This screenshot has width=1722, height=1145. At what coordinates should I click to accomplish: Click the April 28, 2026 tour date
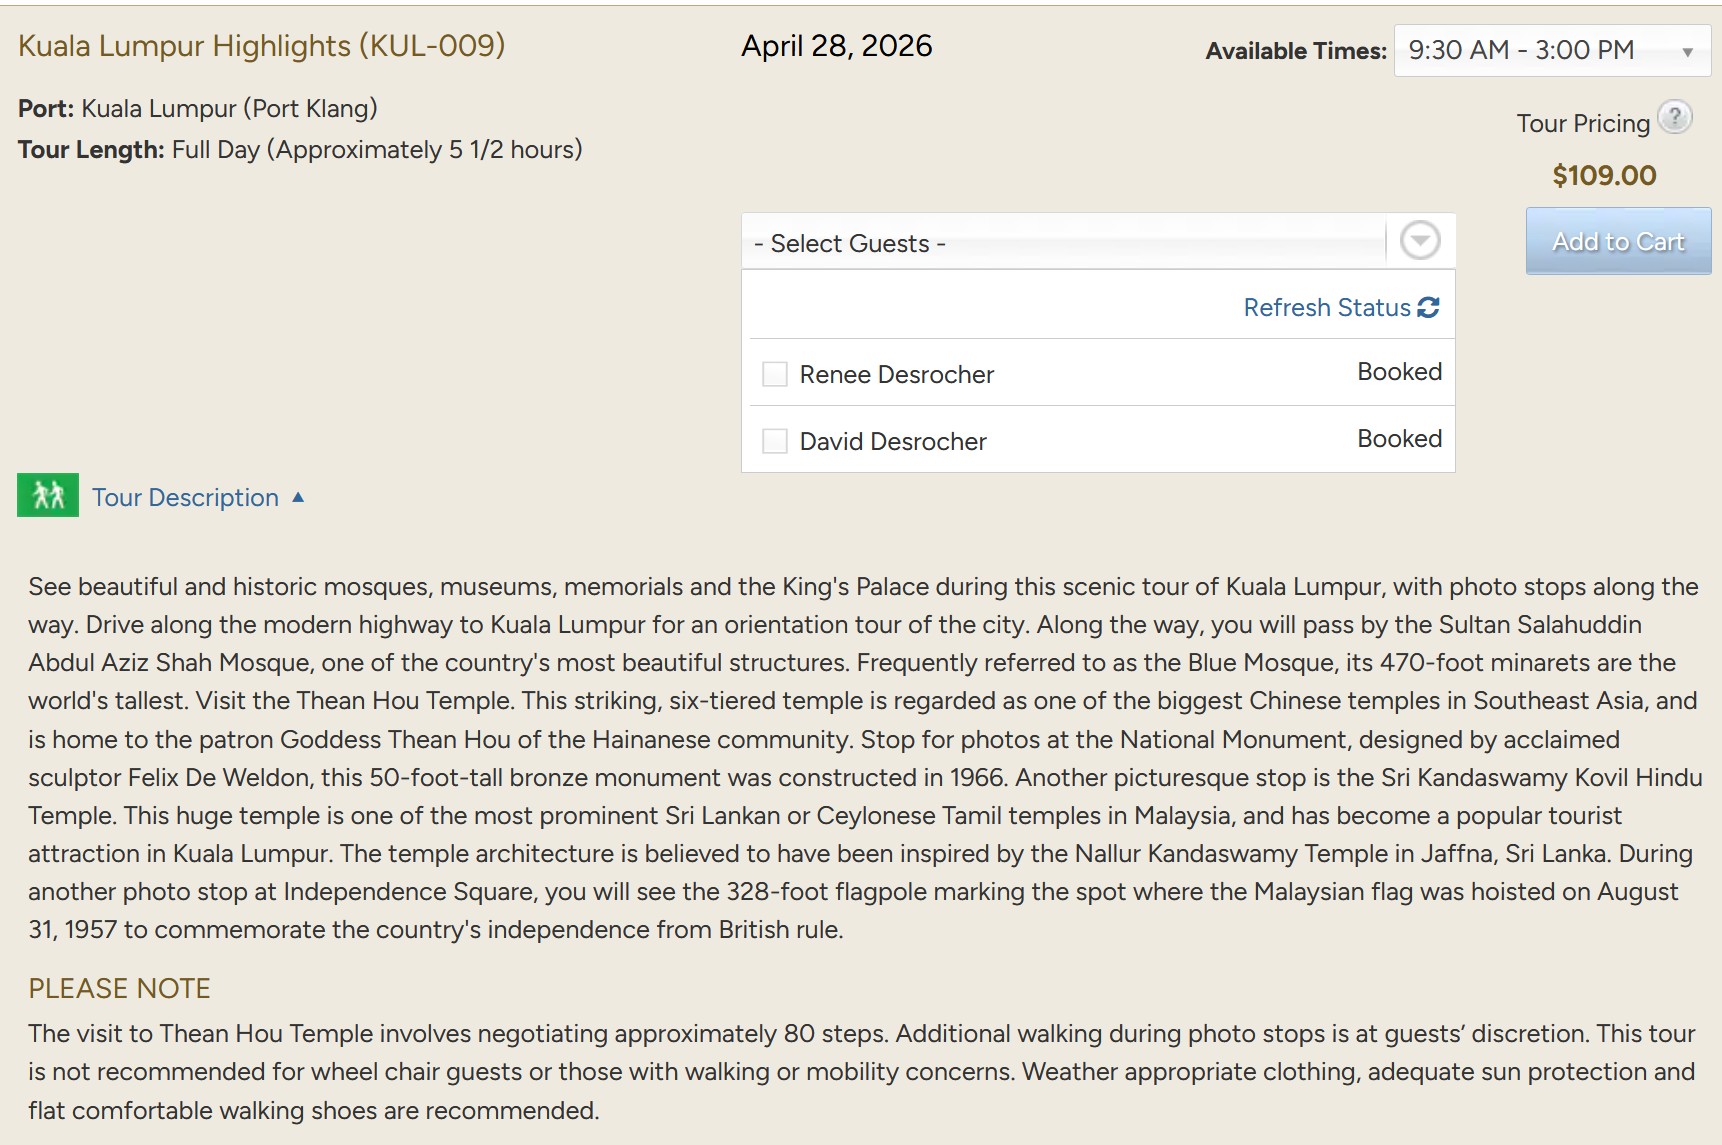tap(836, 46)
